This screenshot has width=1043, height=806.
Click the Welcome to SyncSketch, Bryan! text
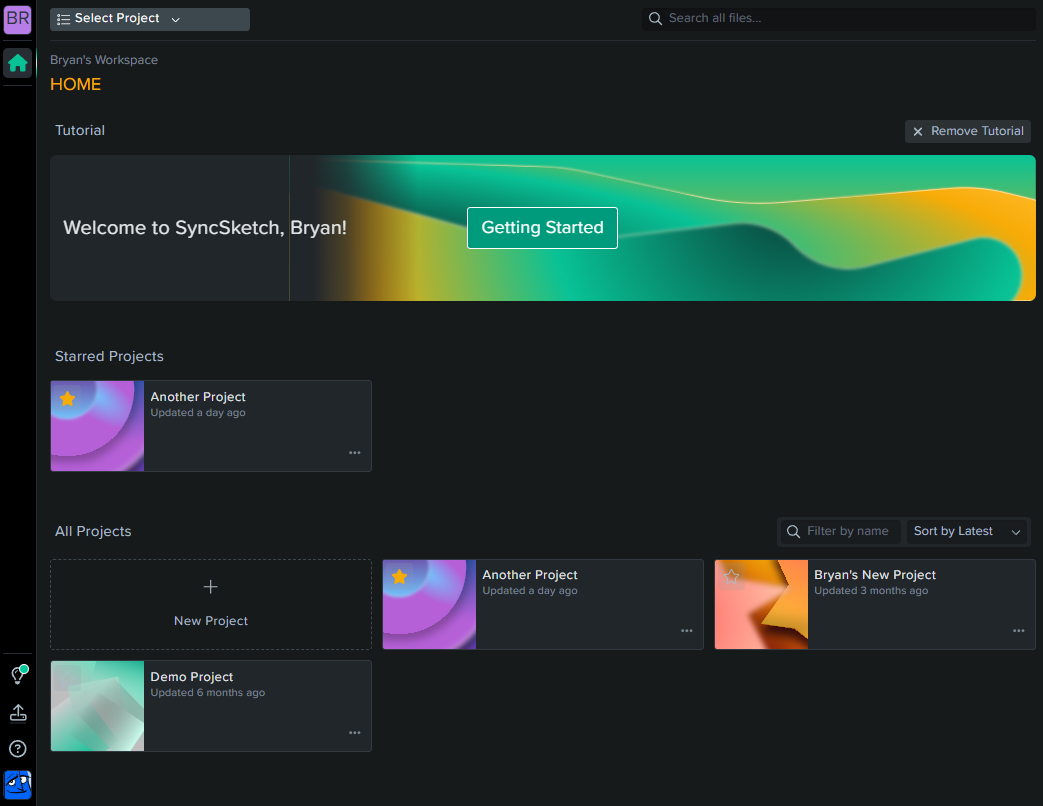(x=205, y=228)
